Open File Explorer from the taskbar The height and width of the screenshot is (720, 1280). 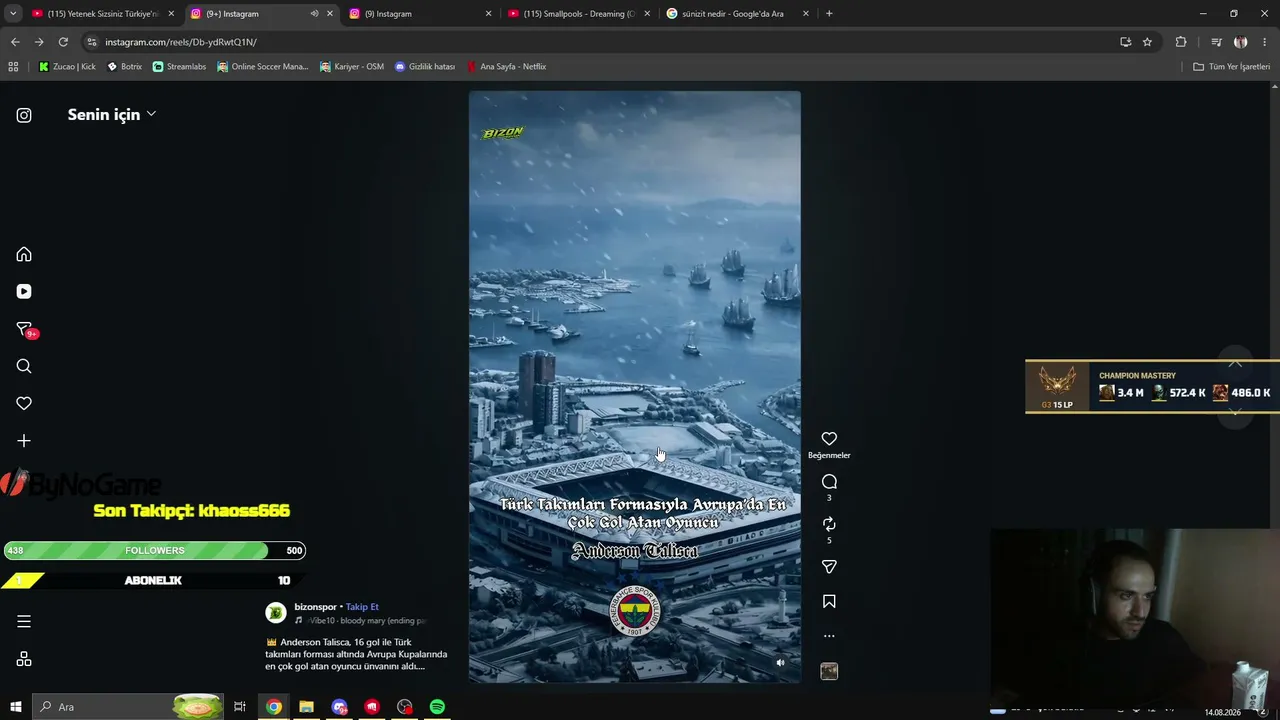coord(307,707)
